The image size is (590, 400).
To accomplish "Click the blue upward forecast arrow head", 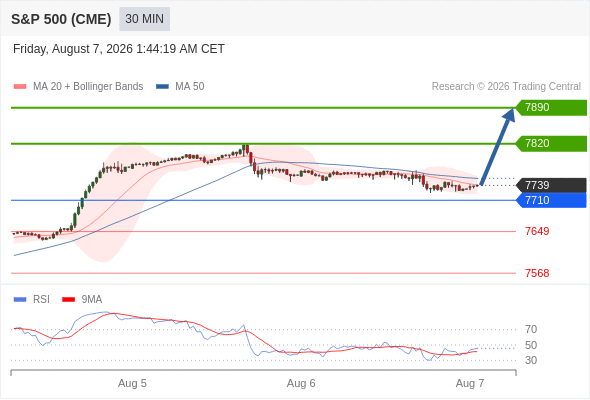I will point(509,114).
